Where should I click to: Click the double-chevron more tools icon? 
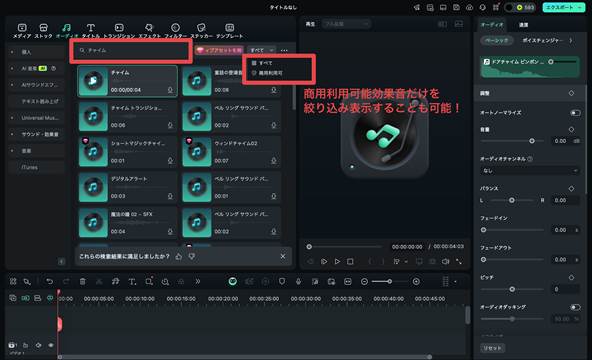(197, 282)
